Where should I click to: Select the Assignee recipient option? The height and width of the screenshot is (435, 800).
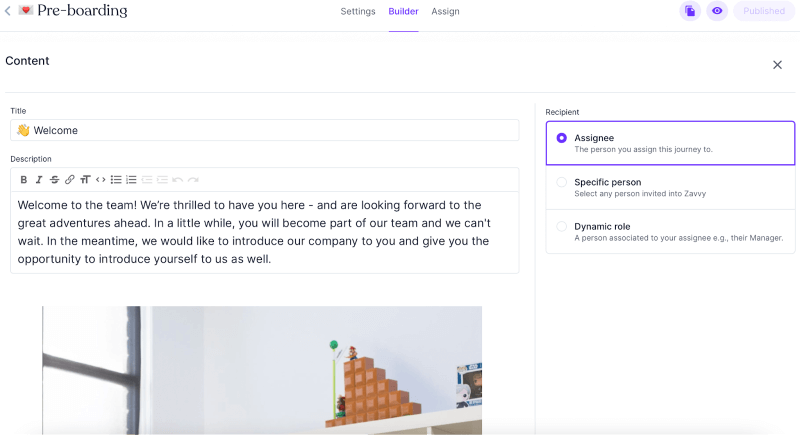tap(561, 138)
